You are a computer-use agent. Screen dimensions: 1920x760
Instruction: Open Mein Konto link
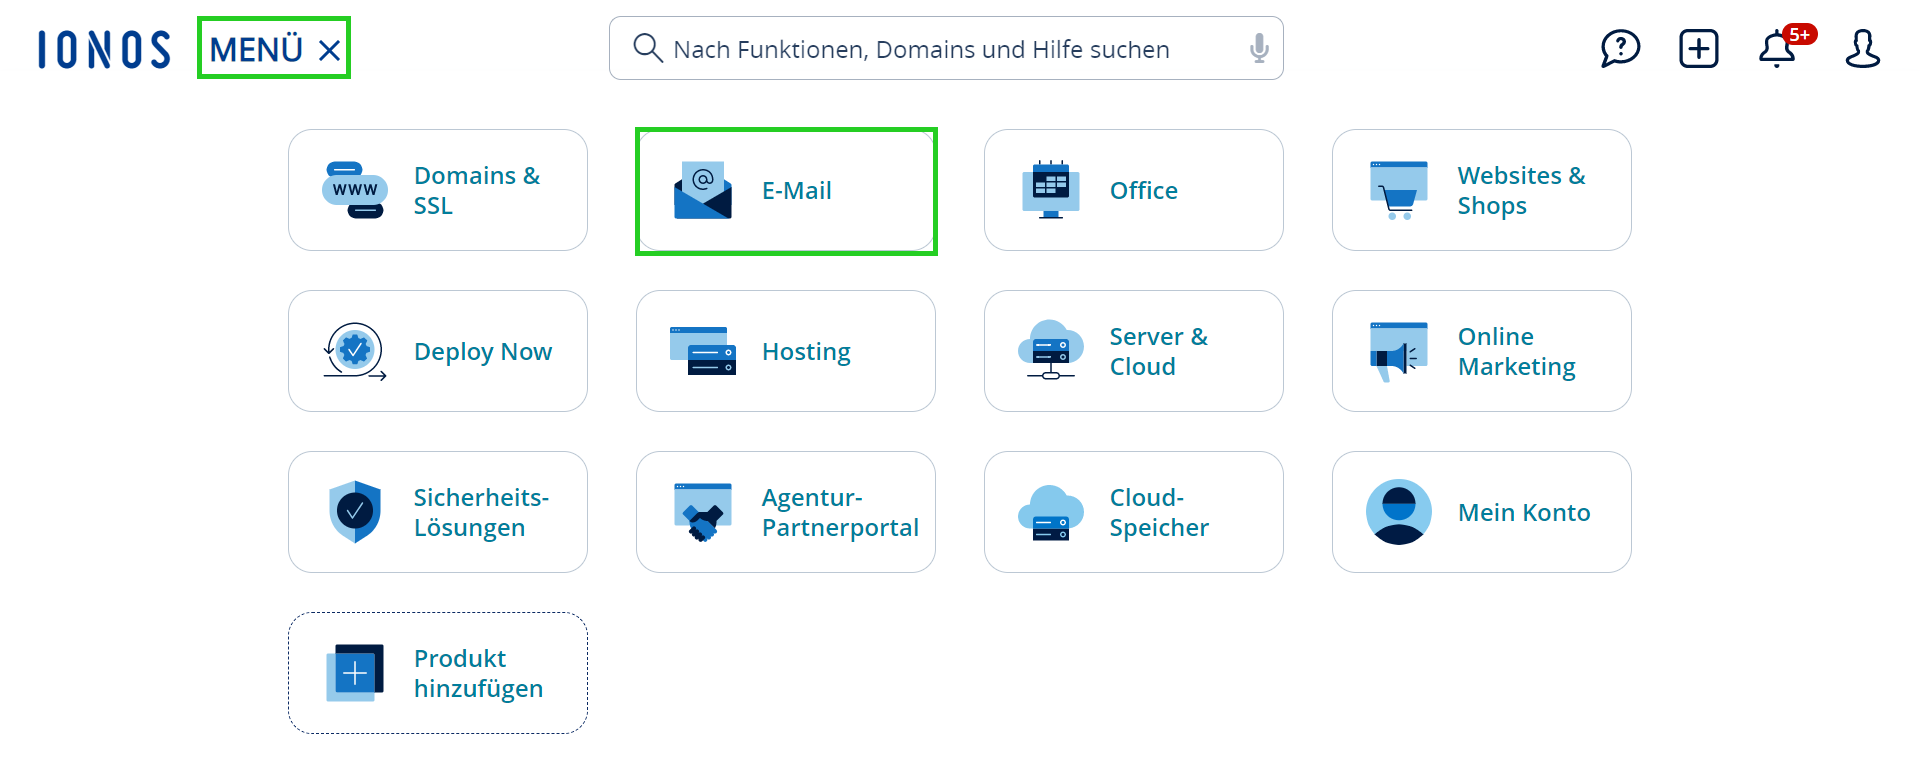click(1482, 512)
